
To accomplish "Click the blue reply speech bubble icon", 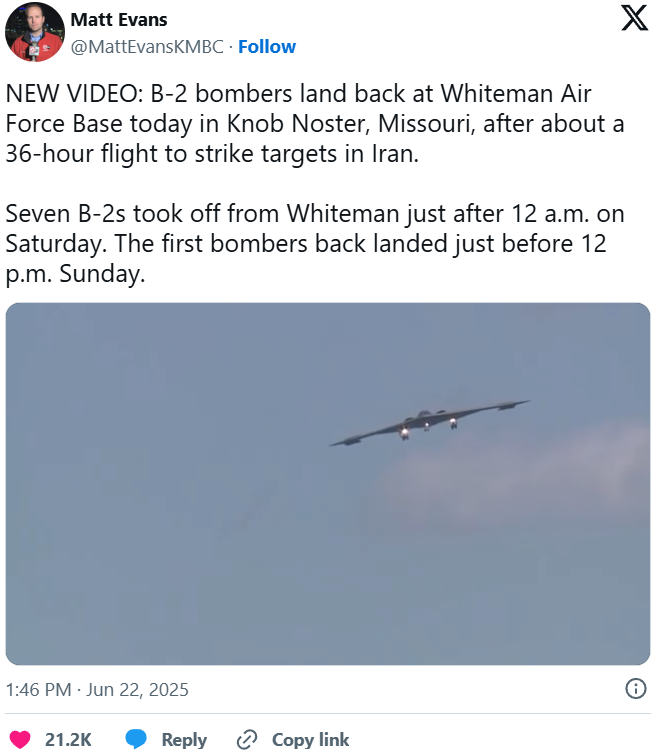I will pos(136,739).
